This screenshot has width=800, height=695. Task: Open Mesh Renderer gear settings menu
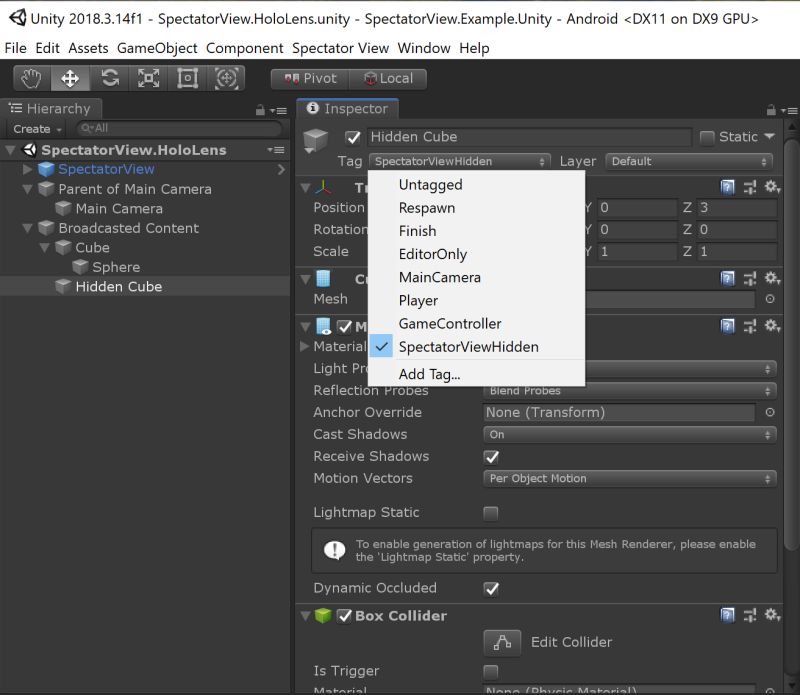[771, 326]
